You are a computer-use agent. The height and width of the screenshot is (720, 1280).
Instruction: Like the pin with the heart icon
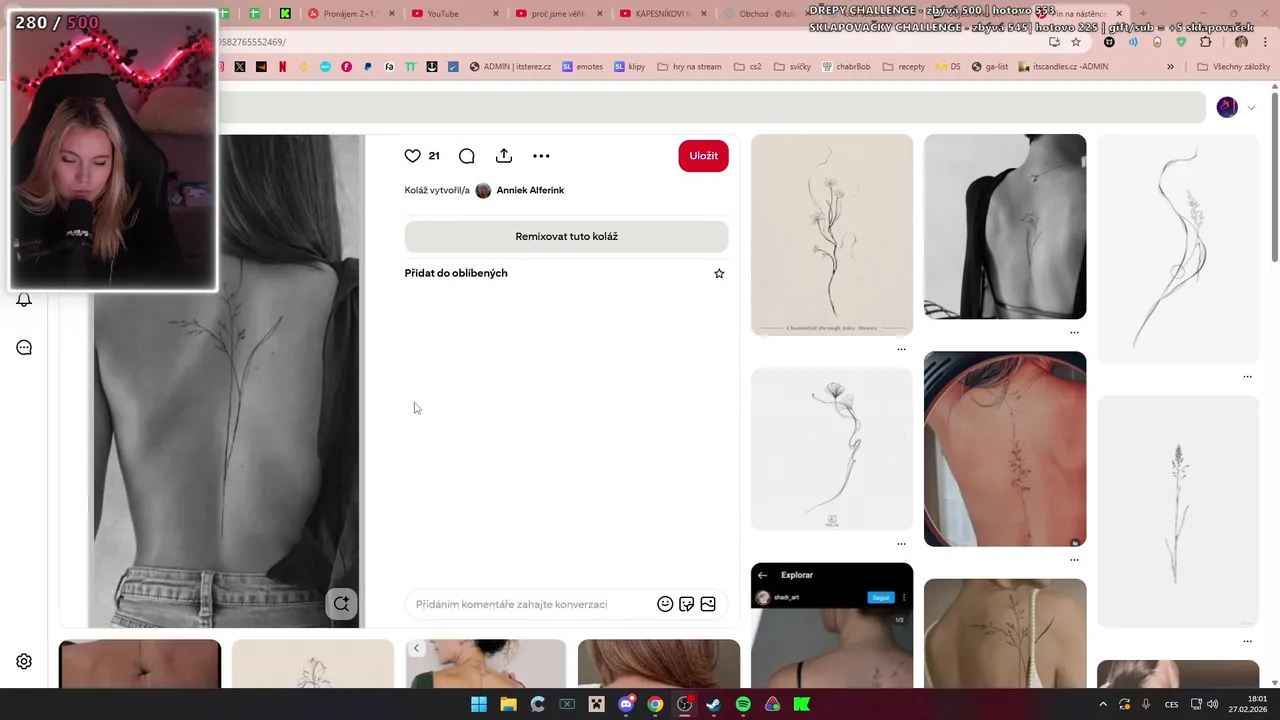click(x=412, y=156)
